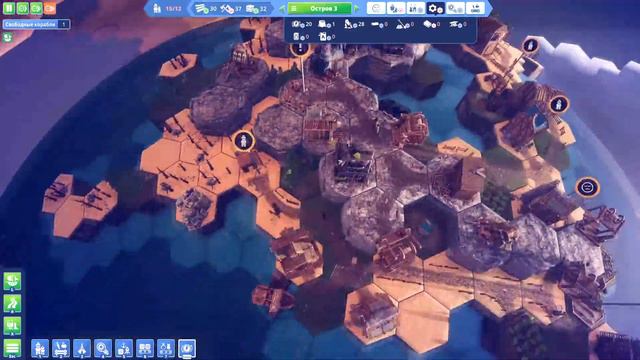The height and width of the screenshot is (360, 640).
Task: Toggle the road-building green sidebar button
Action: click(12, 304)
